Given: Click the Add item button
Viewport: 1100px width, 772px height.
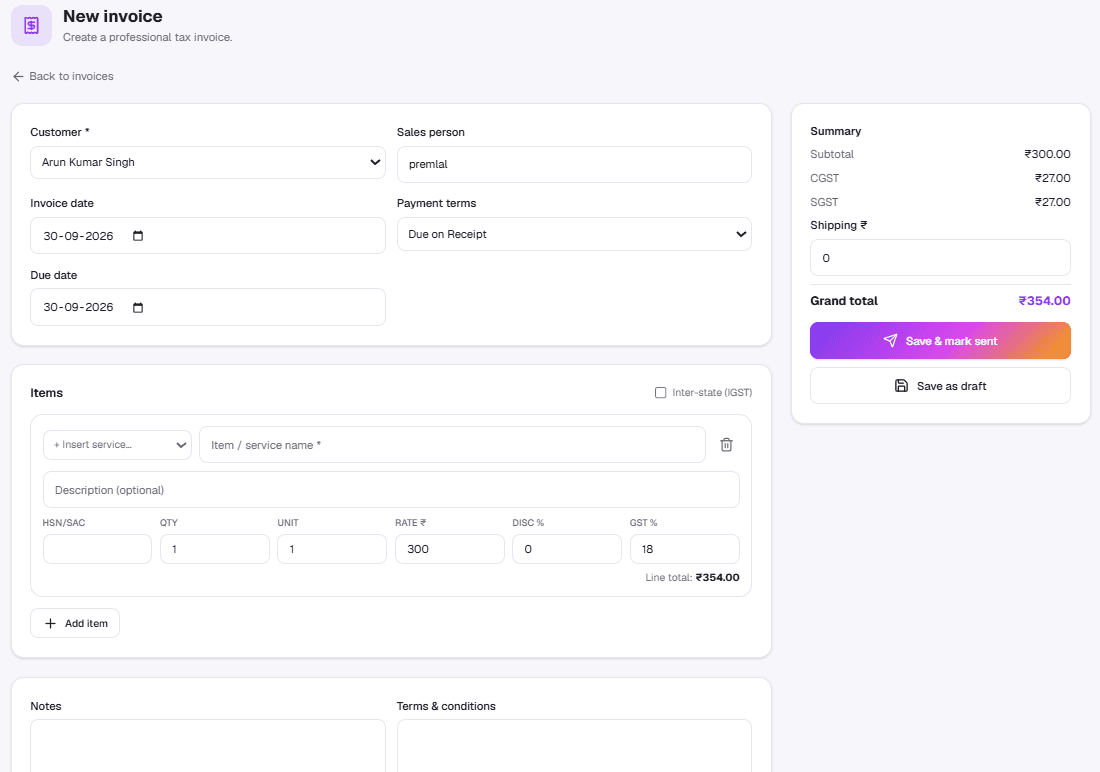Looking at the screenshot, I should point(75,623).
